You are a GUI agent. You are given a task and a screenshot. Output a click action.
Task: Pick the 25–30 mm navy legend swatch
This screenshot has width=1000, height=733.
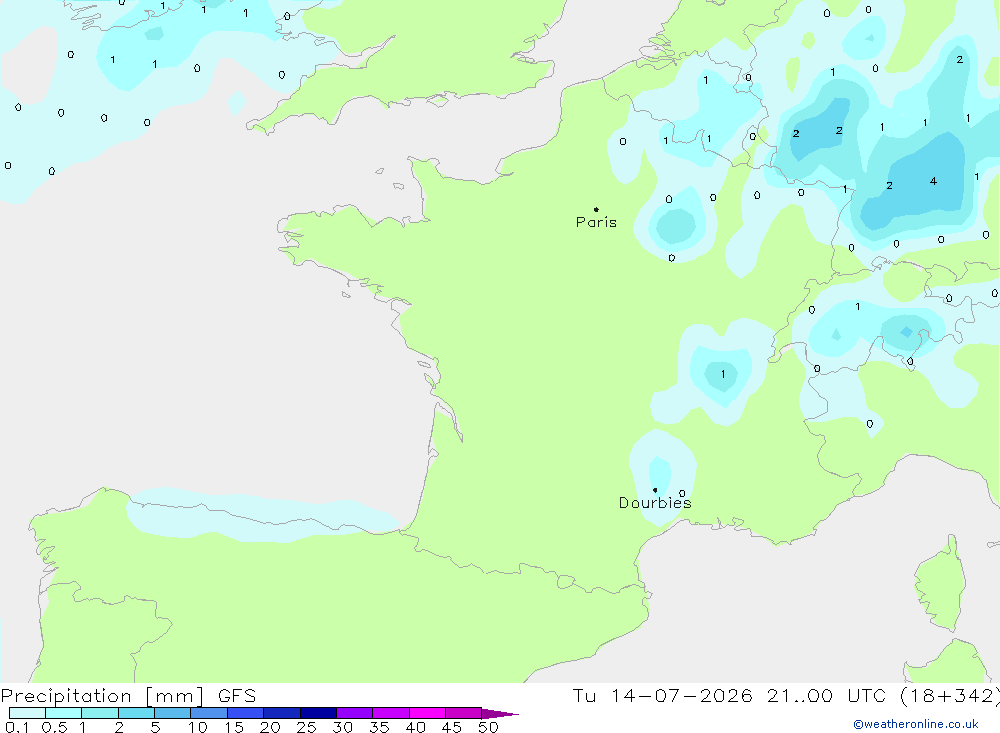(x=318, y=713)
